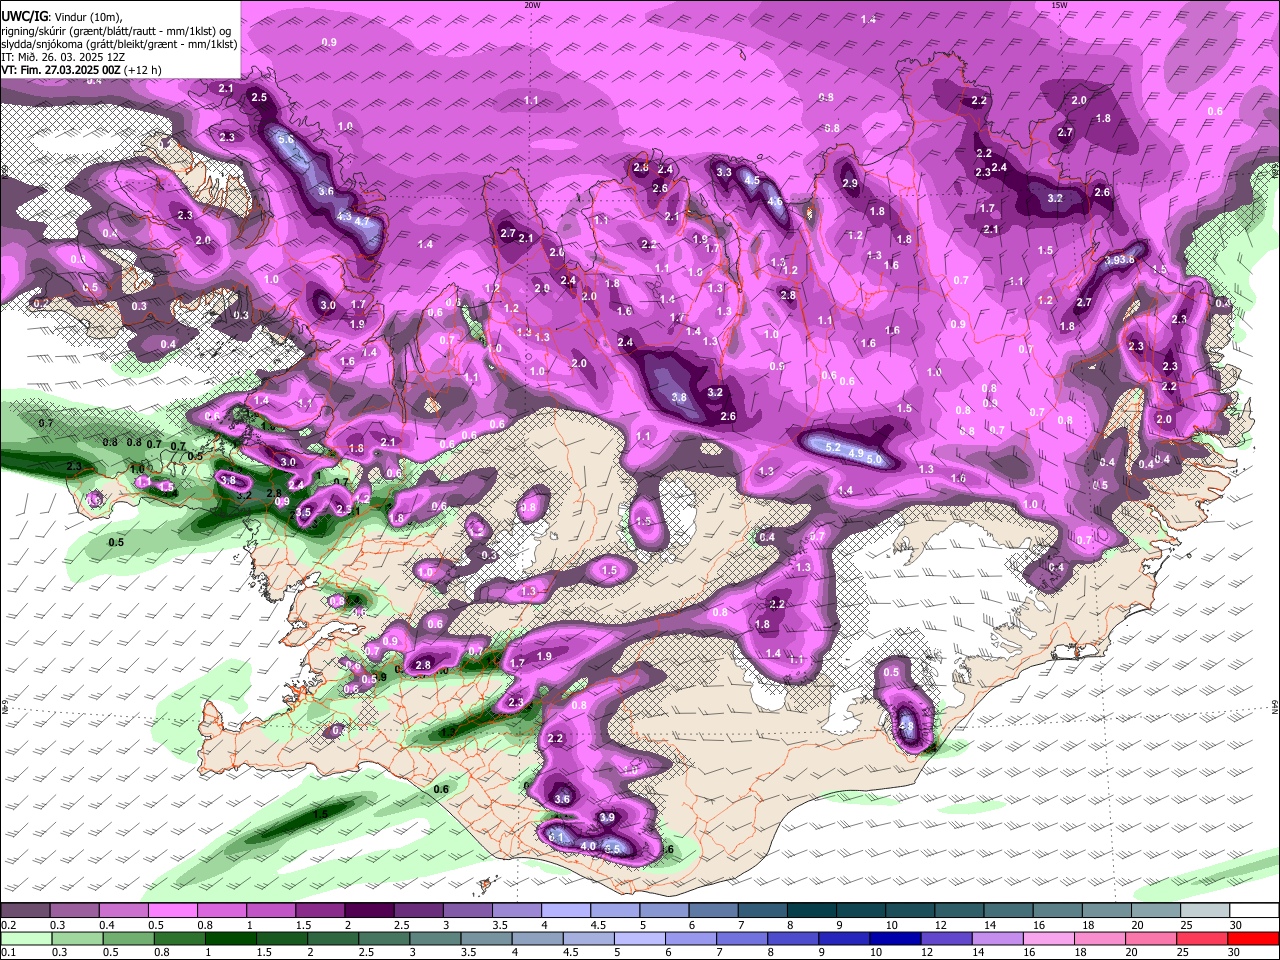Viewport: 1280px width, 960px height.
Task: Click the white swatch after upper label 30
Action: 1254,911
